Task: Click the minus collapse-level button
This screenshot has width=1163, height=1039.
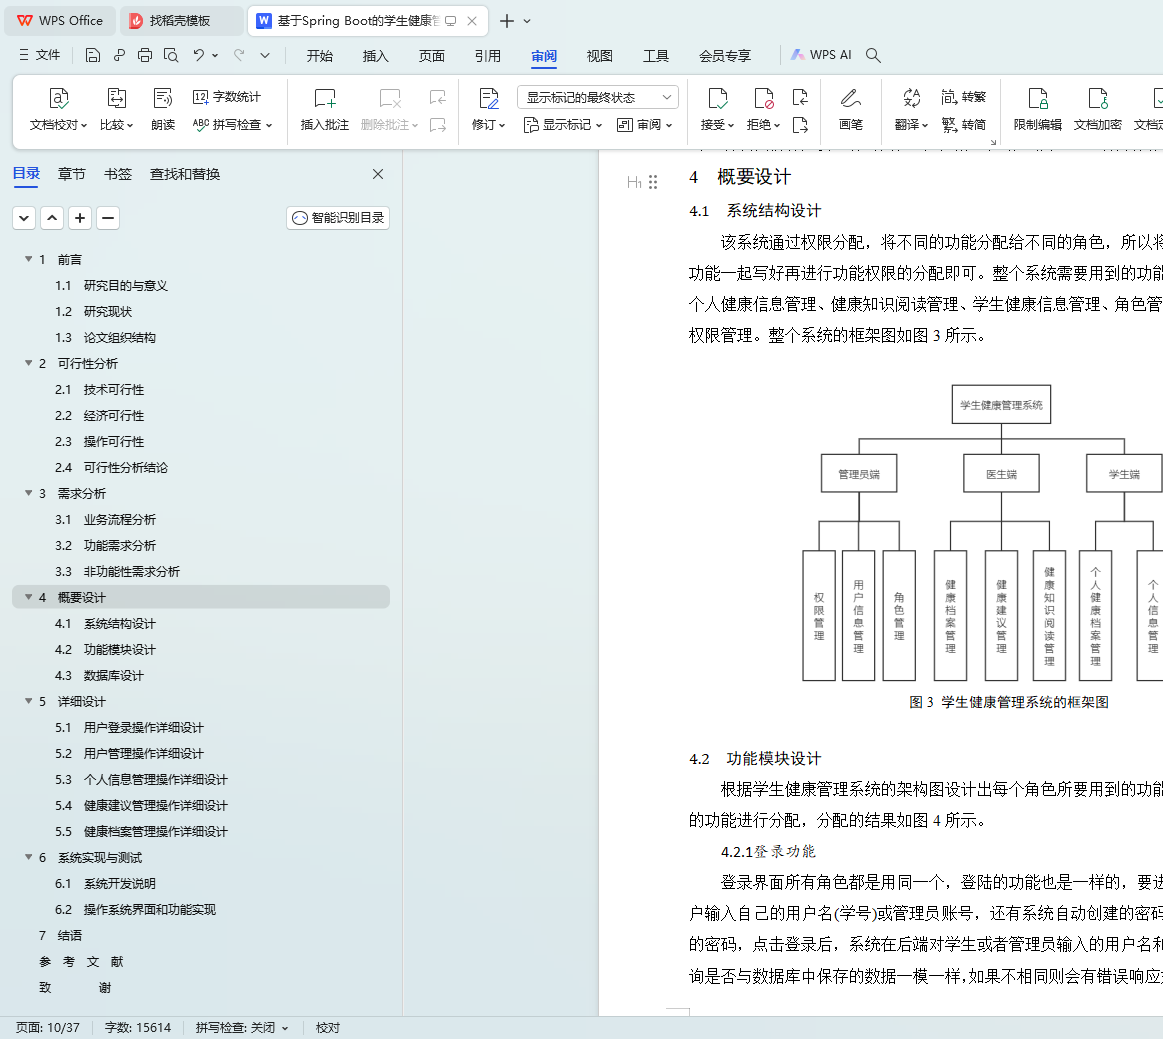Action: (x=108, y=218)
